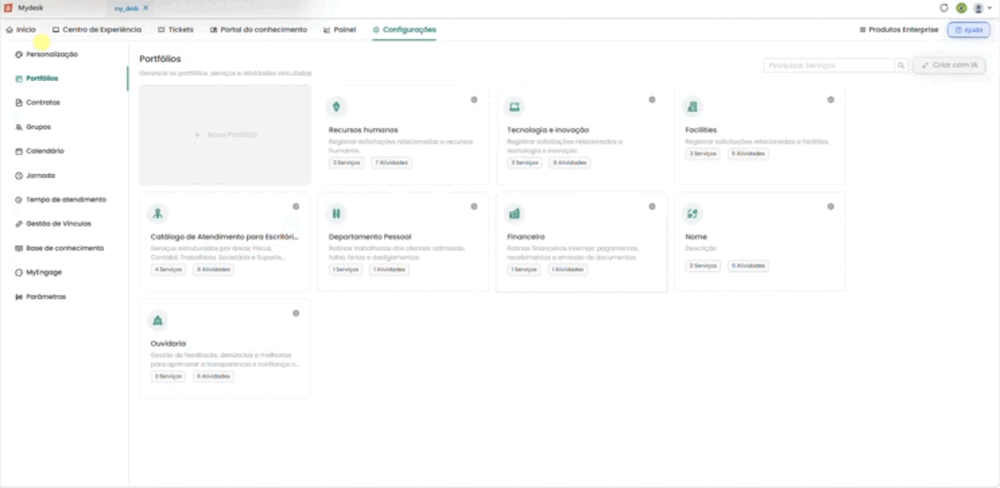Screen dimensions: 1000x488
Task: Open gear settings on Departamento Pessoal card
Action: tap(474, 207)
